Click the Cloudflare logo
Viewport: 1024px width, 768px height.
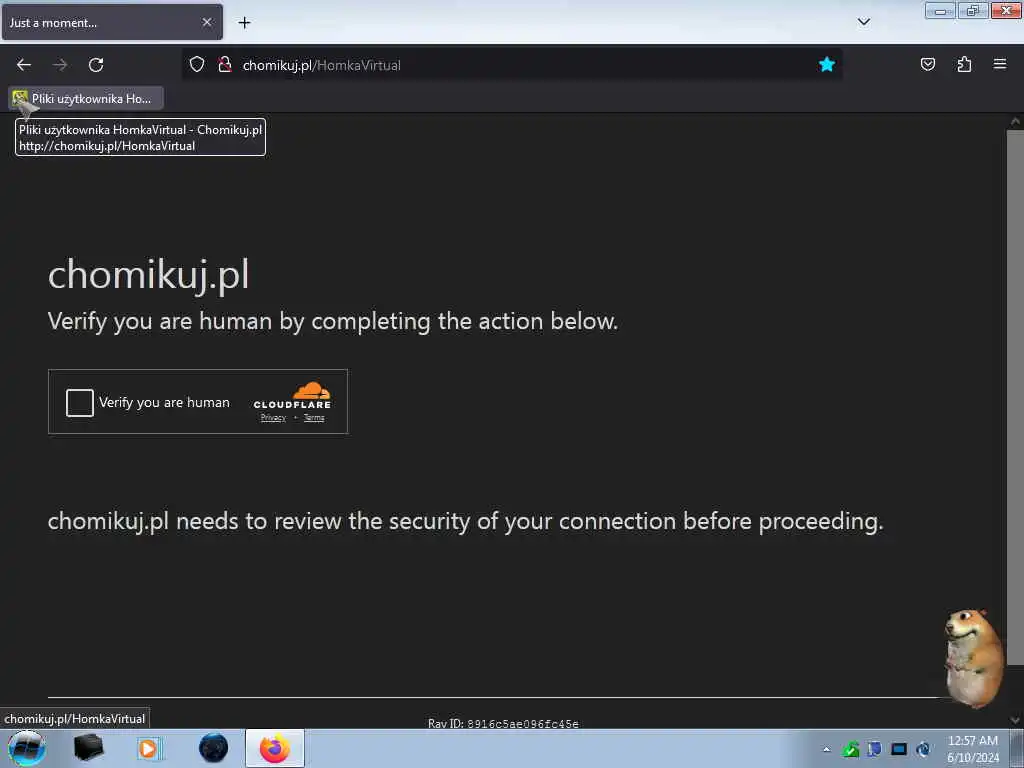point(293,396)
